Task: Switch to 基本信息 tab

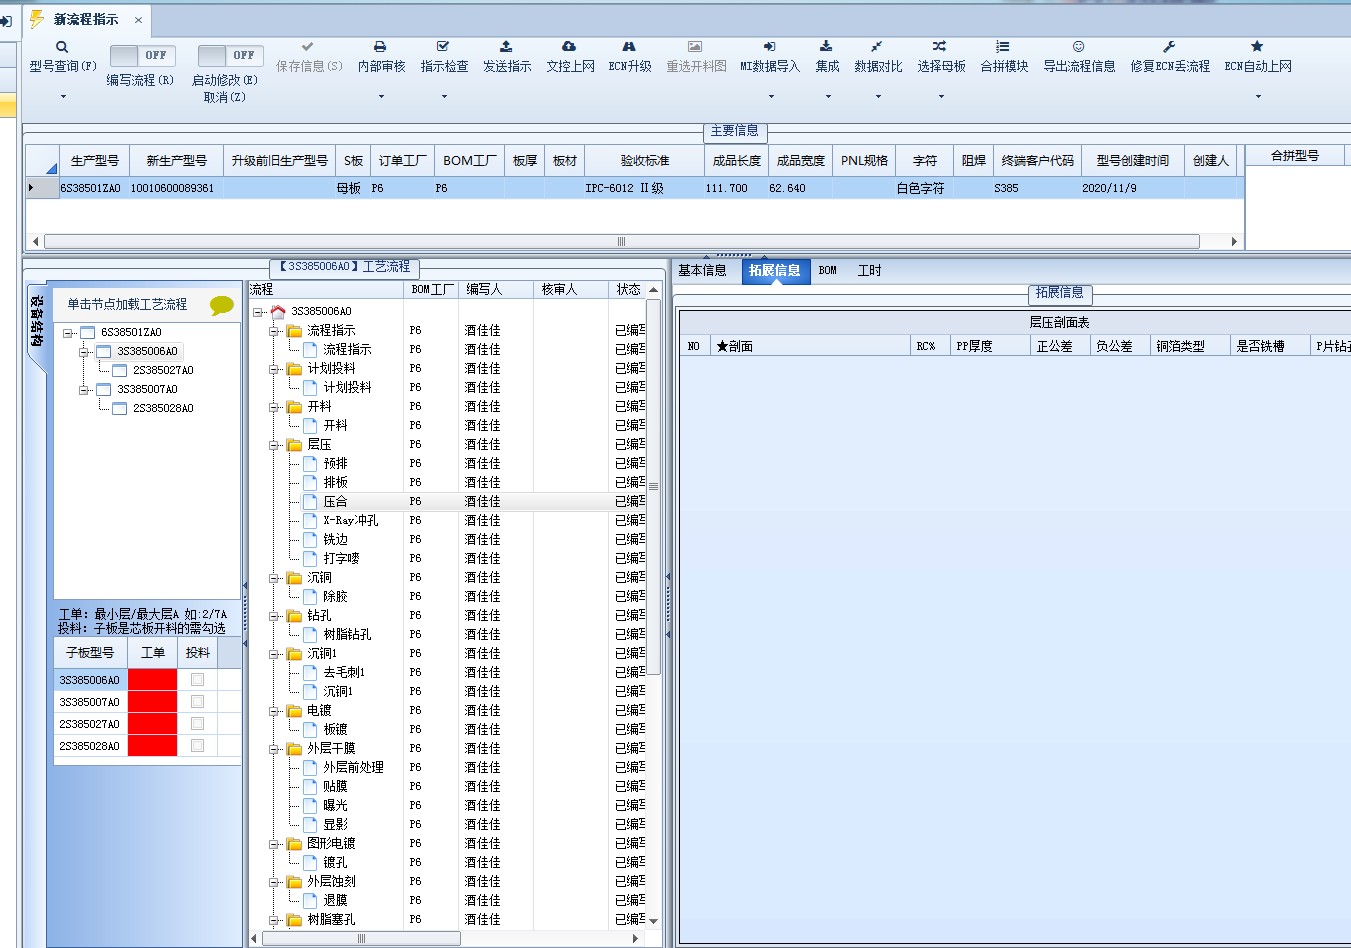Action: tap(702, 271)
